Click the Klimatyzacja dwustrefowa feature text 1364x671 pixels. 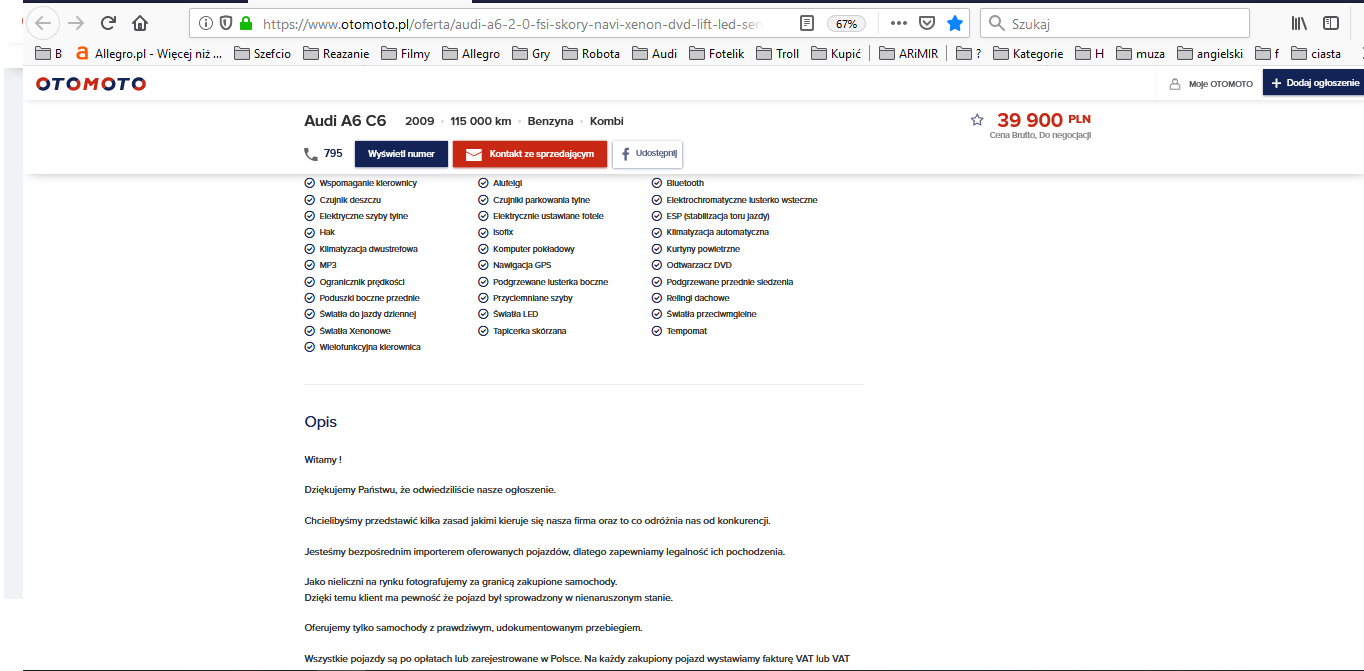369,249
